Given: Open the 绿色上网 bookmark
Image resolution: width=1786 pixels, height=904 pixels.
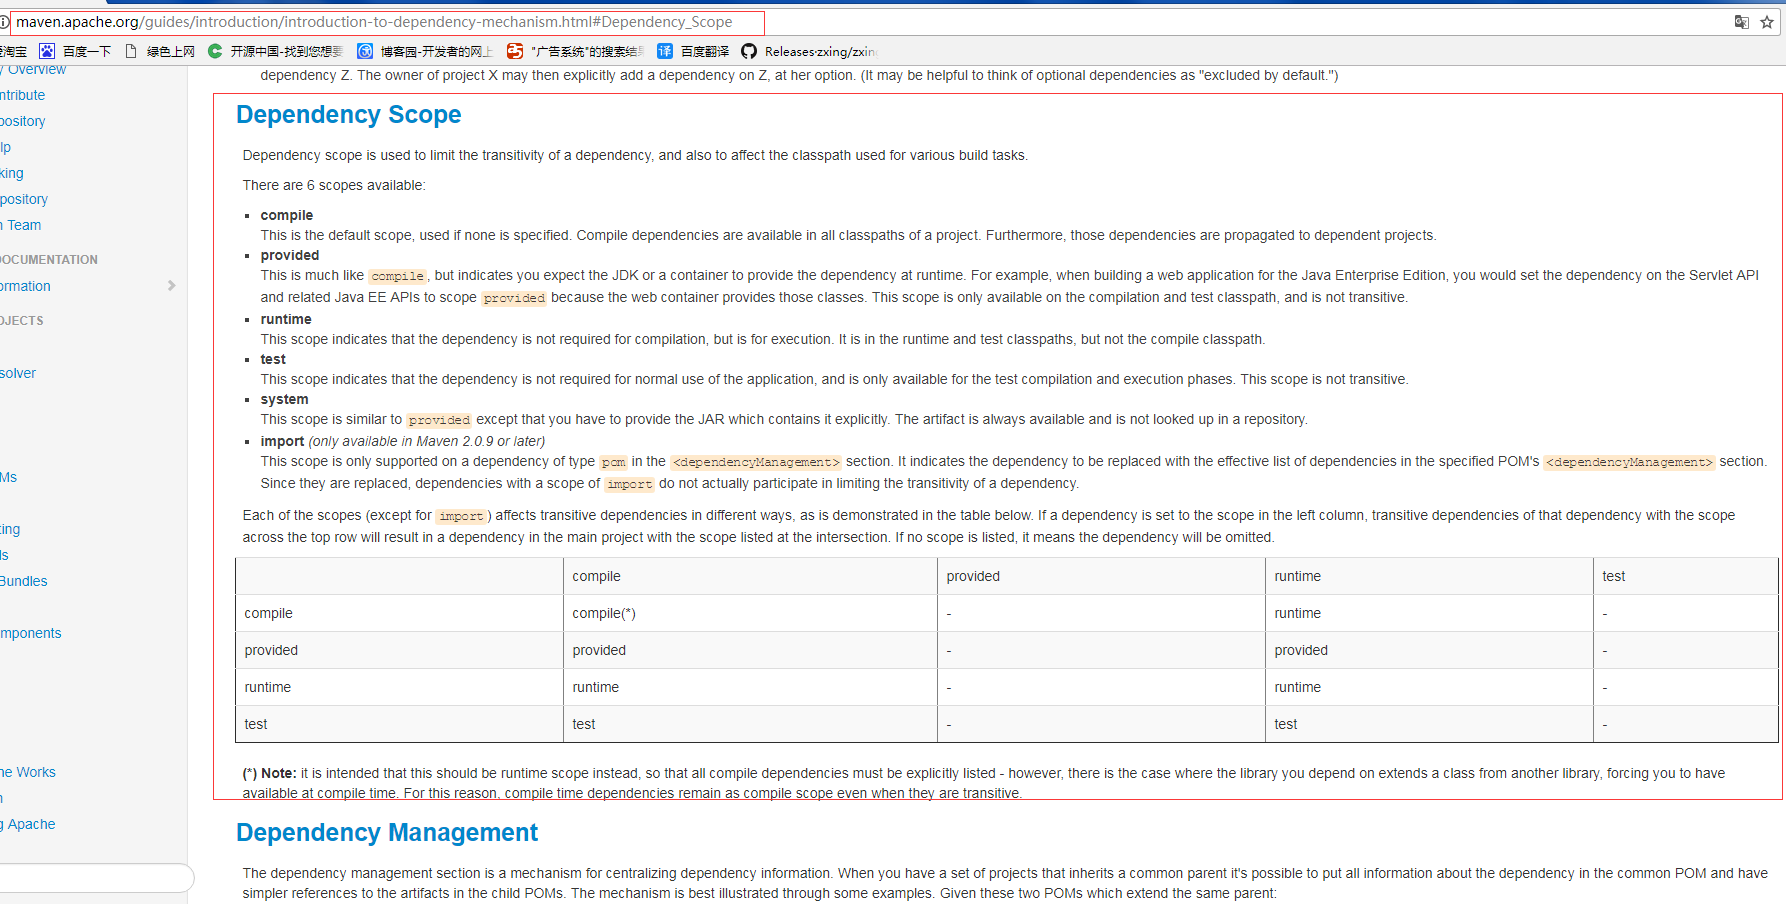Looking at the screenshot, I should [x=160, y=51].
